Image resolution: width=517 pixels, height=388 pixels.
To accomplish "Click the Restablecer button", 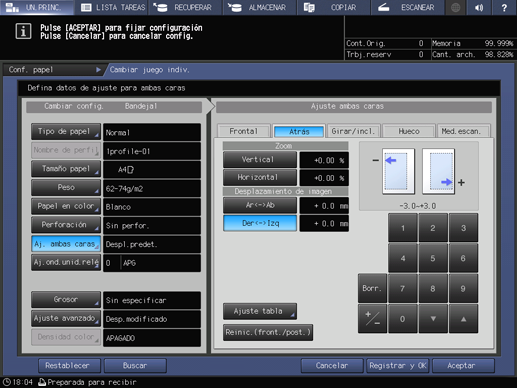I will [69, 366].
